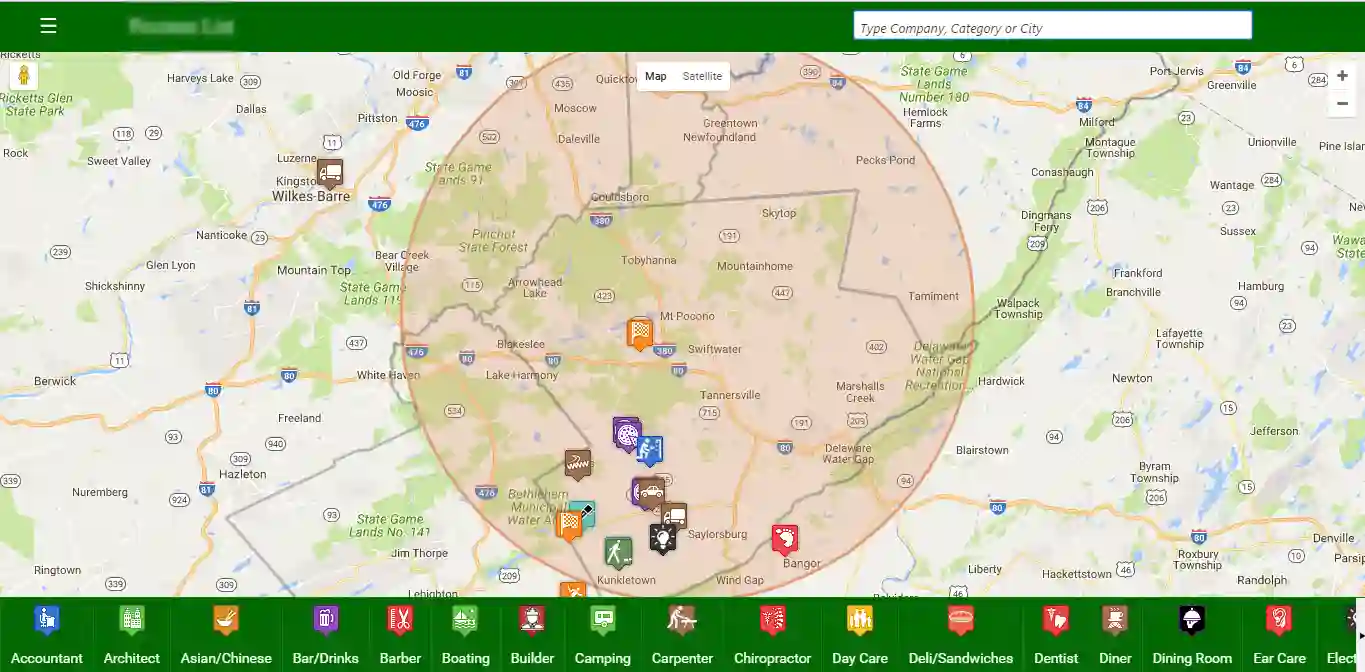The width and height of the screenshot is (1365, 672).
Task: Select the Map view tab
Action: 655,76
